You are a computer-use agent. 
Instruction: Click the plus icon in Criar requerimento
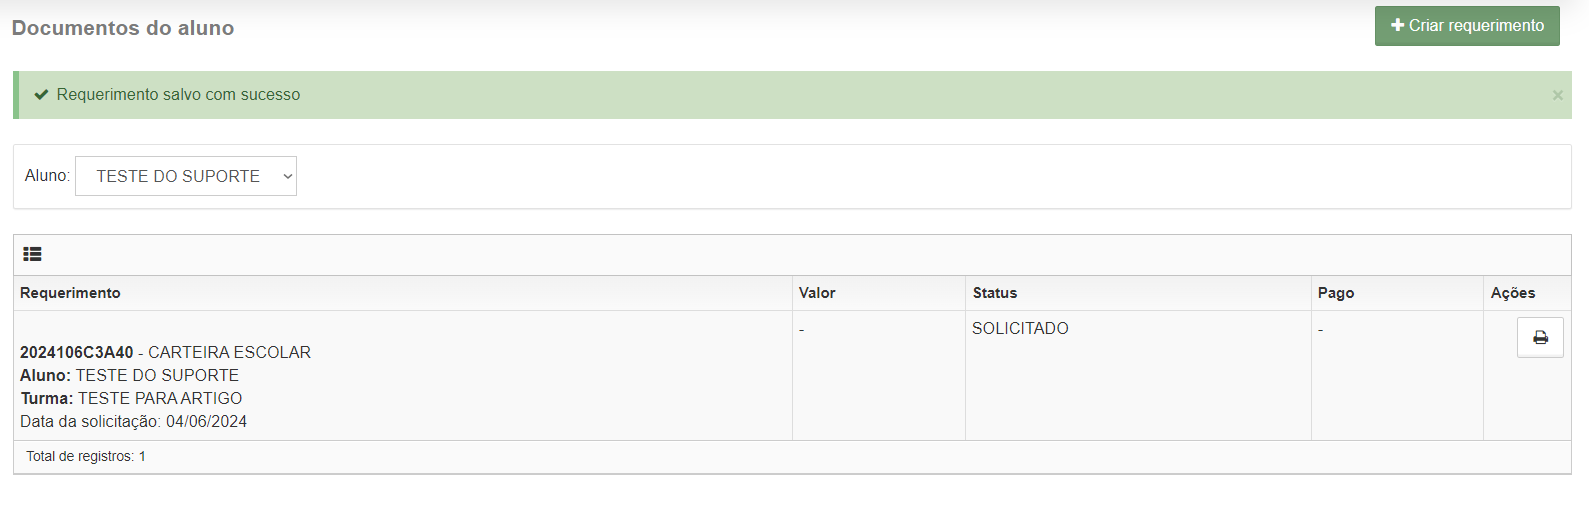(1397, 25)
